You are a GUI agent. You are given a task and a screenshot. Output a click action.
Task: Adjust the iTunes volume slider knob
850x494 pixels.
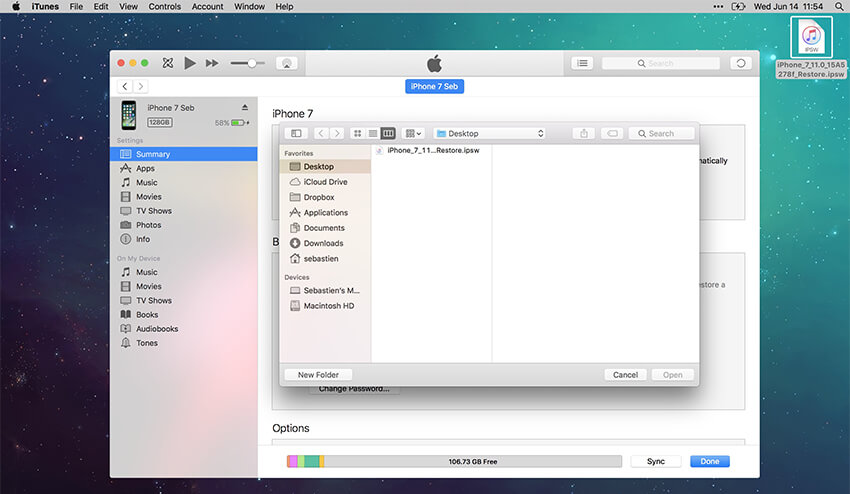252,63
